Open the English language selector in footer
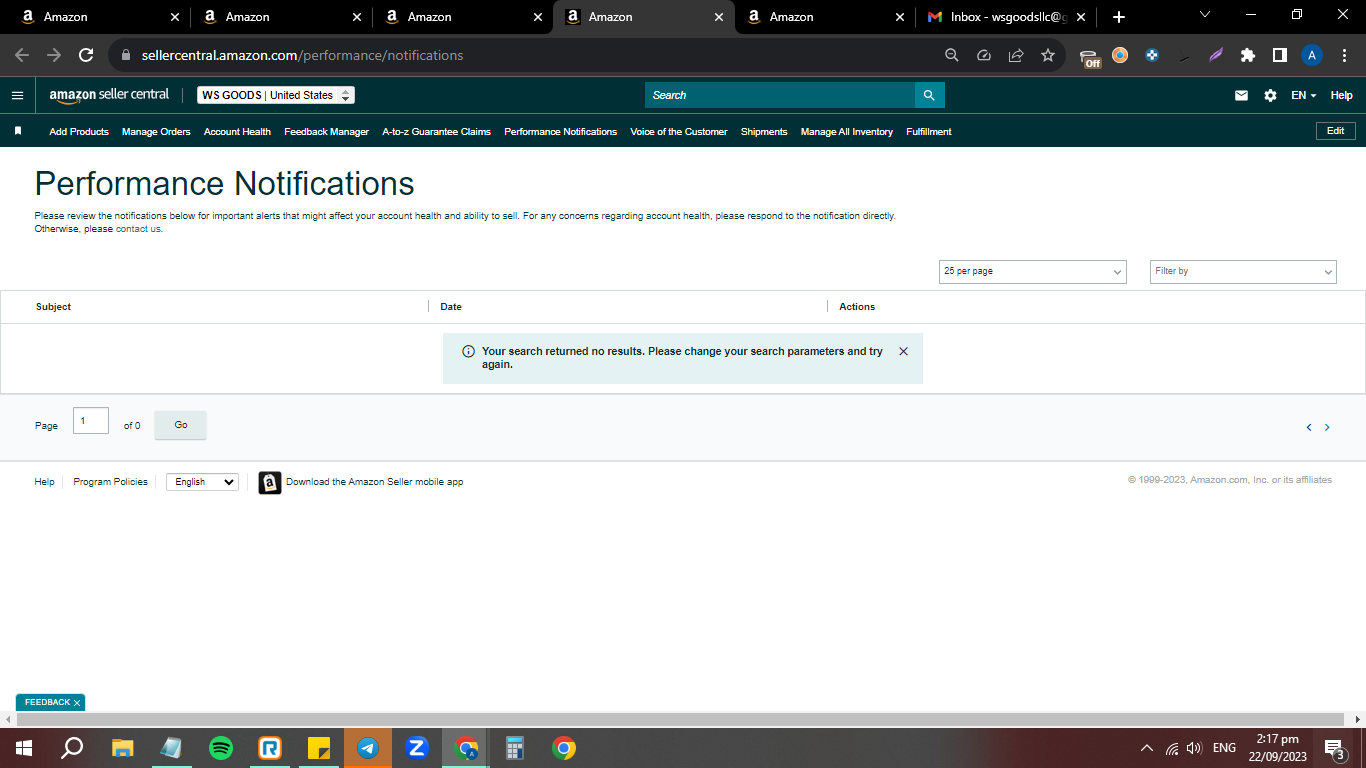The image size is (1366, 768). tap(202, 482)
